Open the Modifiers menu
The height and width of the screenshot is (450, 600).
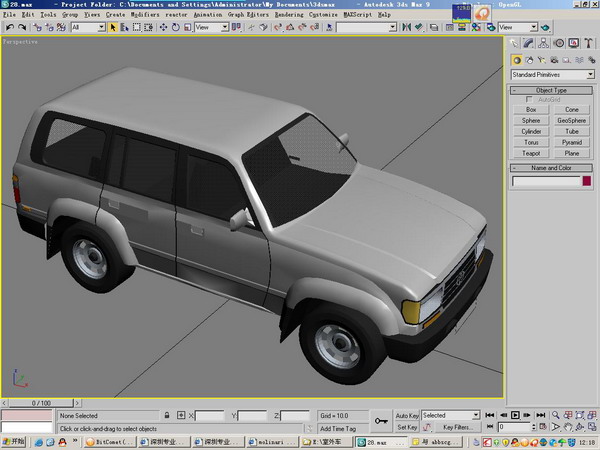(x=144, y=16)
